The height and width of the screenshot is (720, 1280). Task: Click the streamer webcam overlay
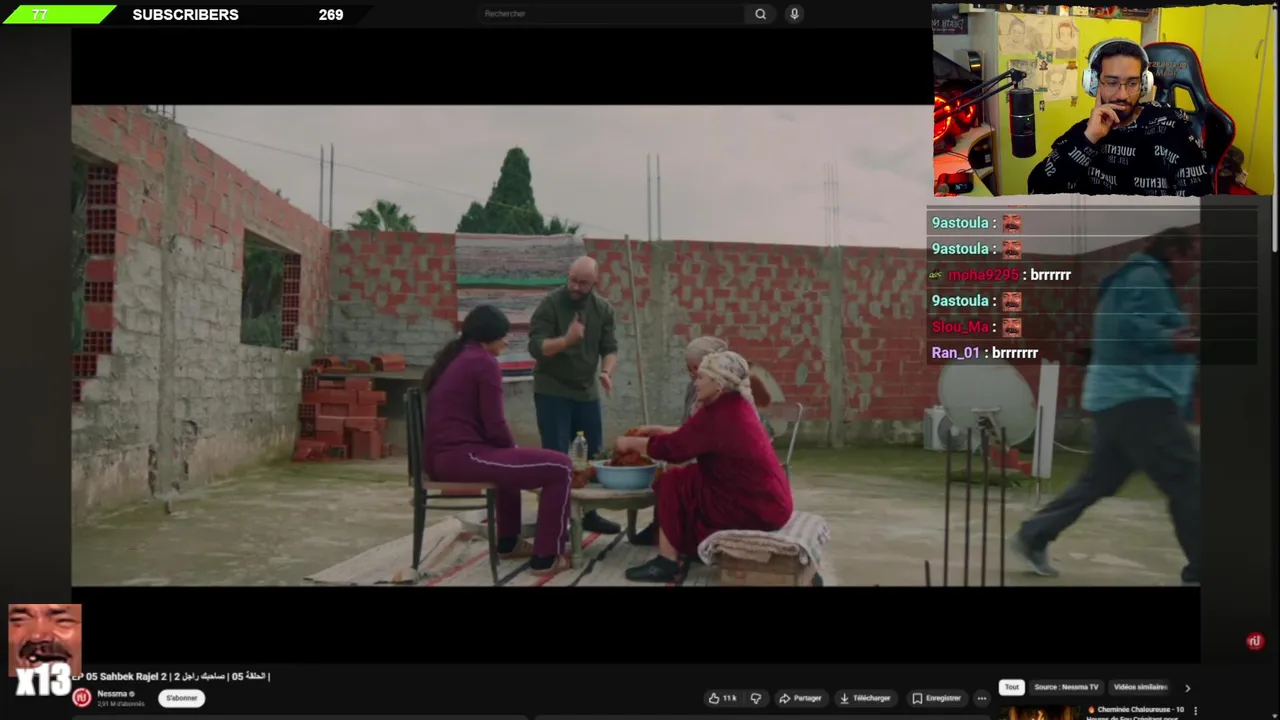1103,100
